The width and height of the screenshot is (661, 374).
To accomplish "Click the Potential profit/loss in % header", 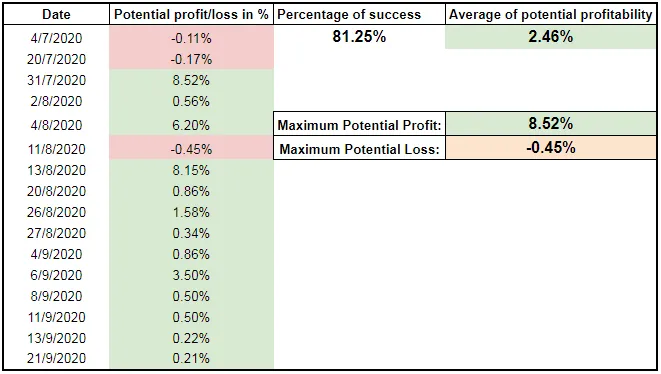I will pyautogui.click(x=191, y=14).
